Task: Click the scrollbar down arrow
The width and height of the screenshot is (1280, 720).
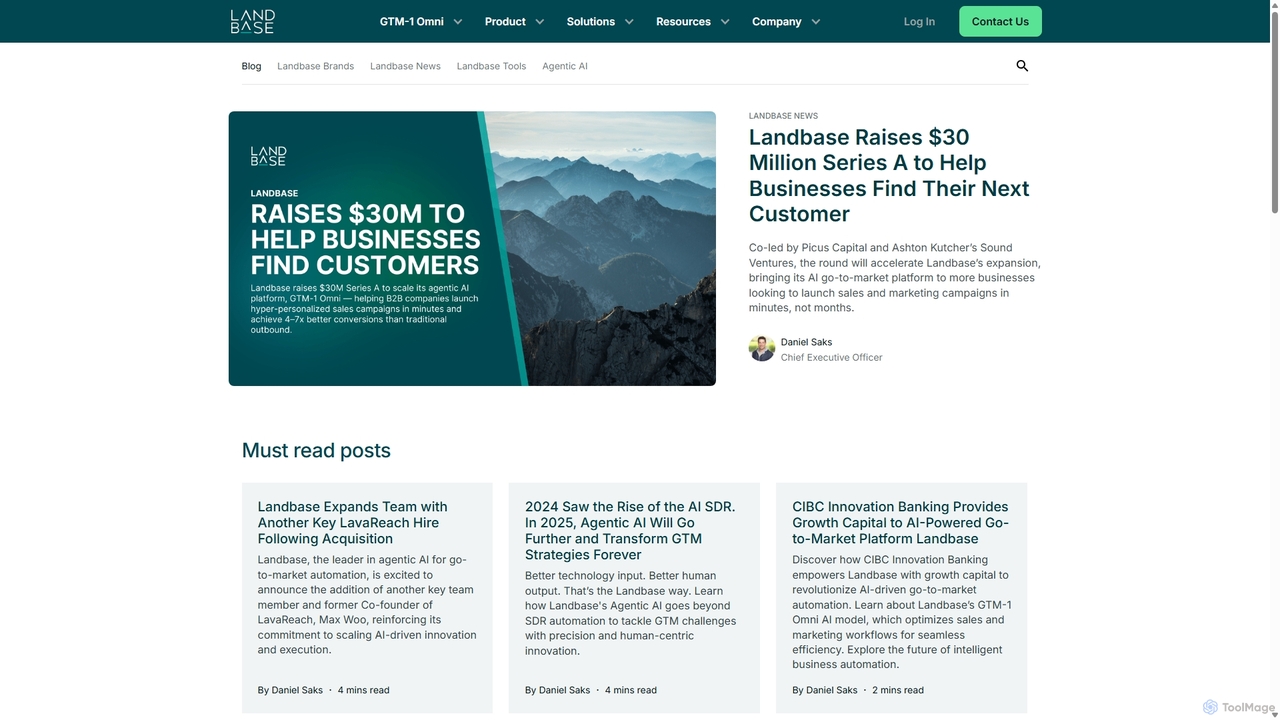Action: (1274, 713)
